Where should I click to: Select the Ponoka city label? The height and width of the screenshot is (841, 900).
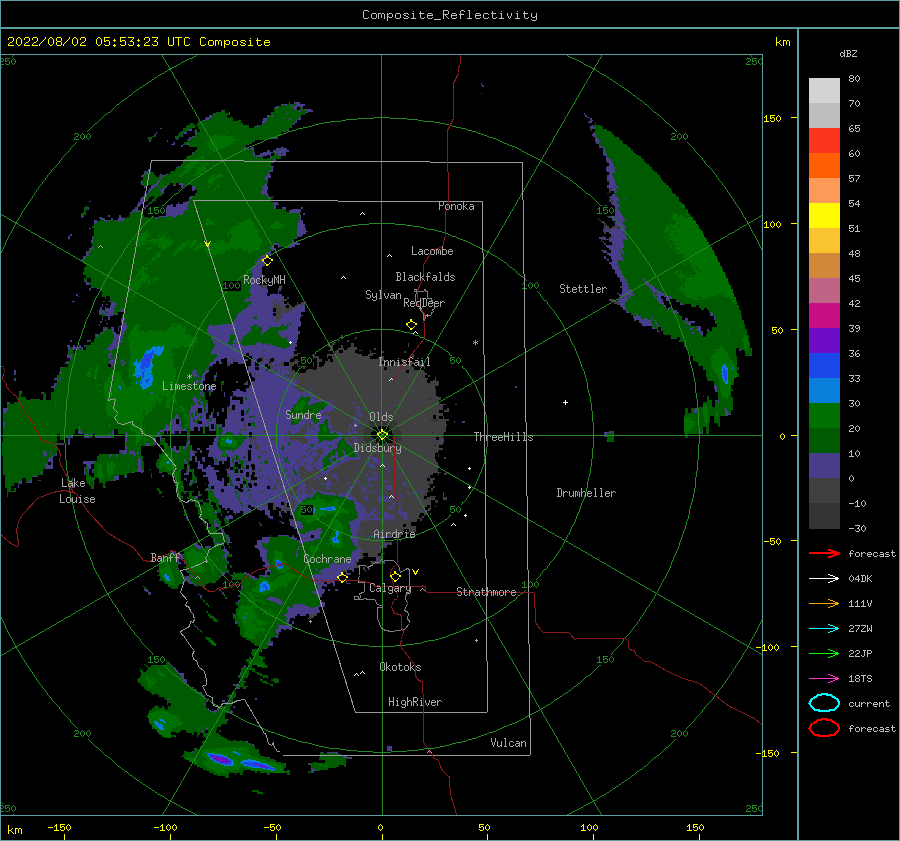pos(456,206)
